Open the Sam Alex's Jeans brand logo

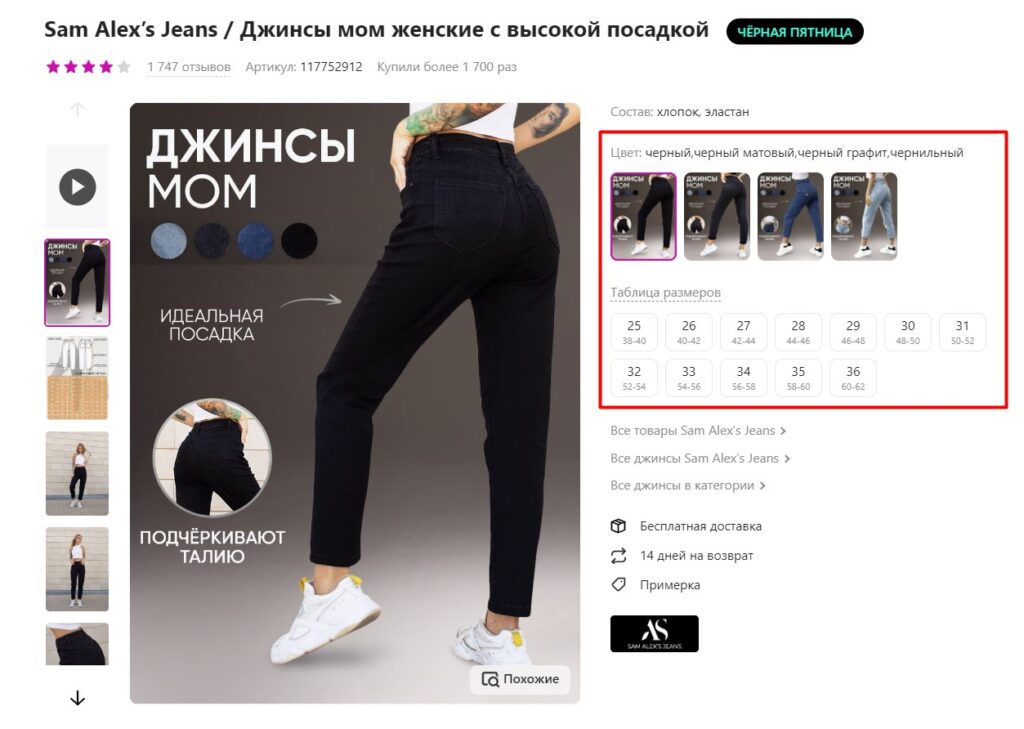654,634
